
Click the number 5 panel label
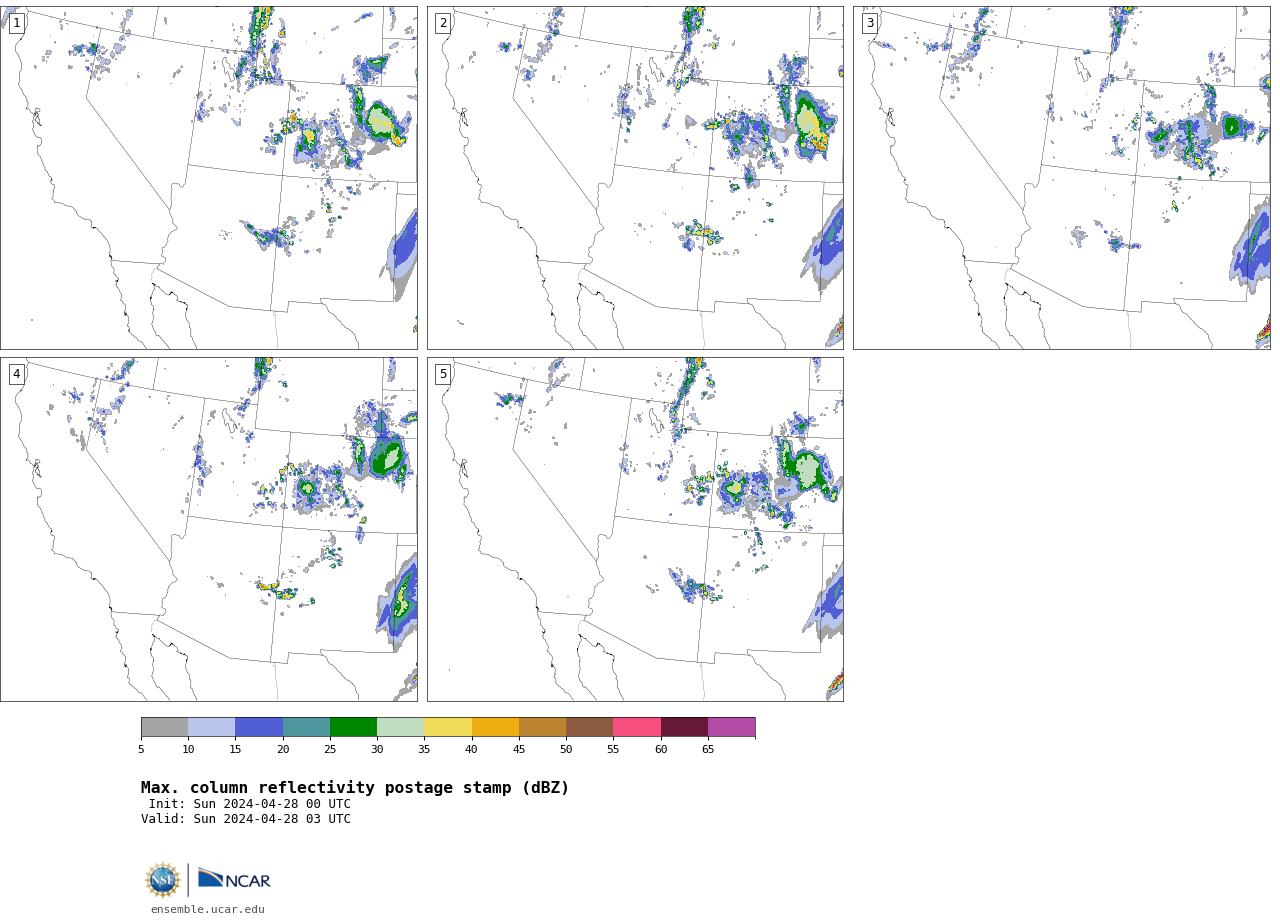coord(443,374)
